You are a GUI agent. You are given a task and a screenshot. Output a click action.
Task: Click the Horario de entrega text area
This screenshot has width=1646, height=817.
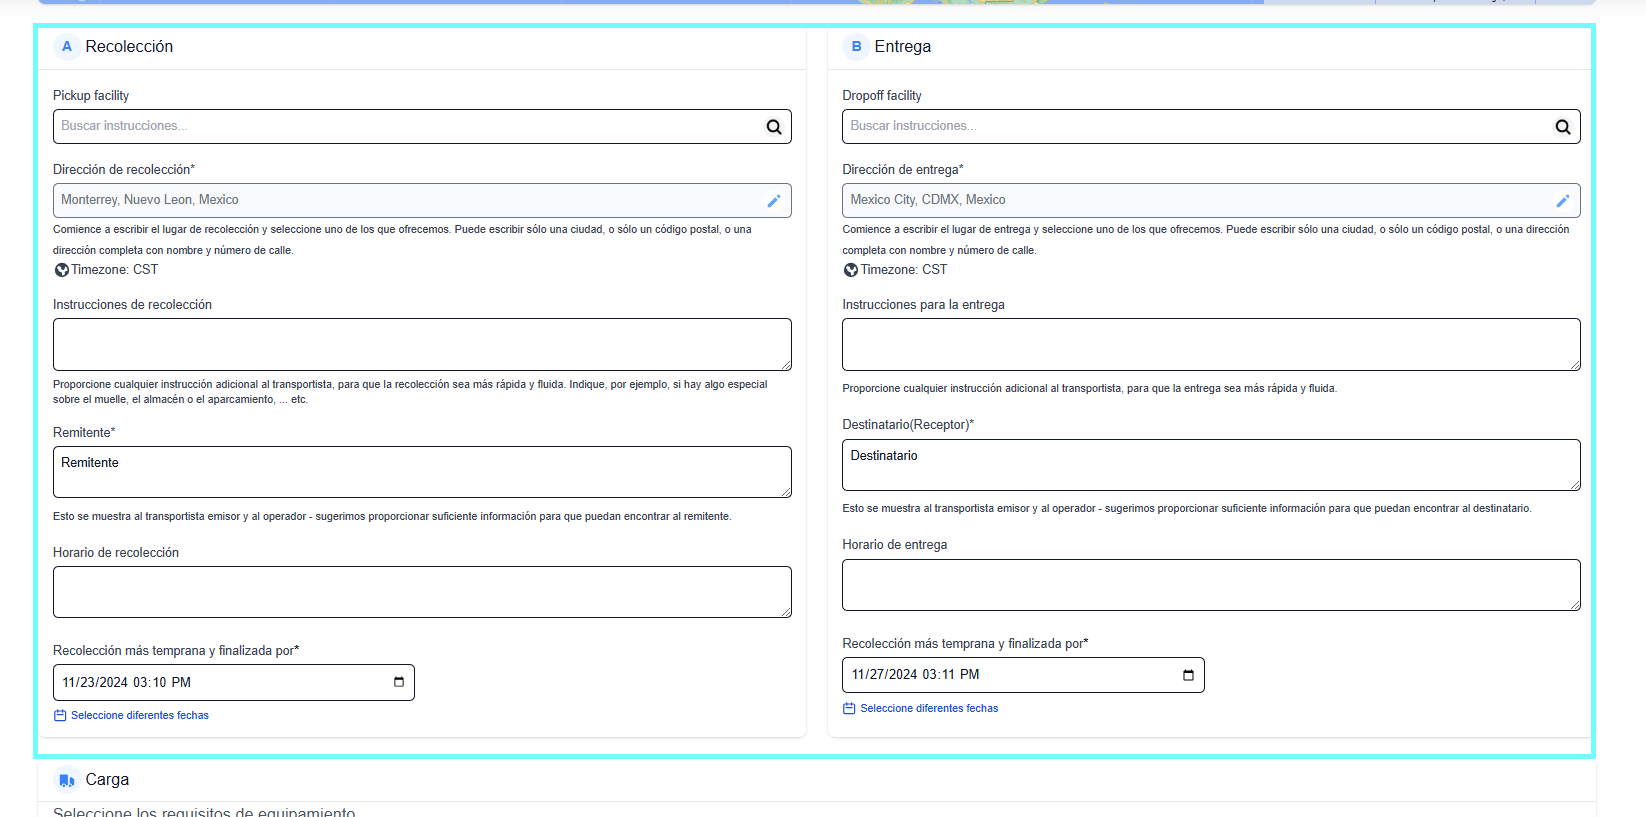coord(1210,585)
